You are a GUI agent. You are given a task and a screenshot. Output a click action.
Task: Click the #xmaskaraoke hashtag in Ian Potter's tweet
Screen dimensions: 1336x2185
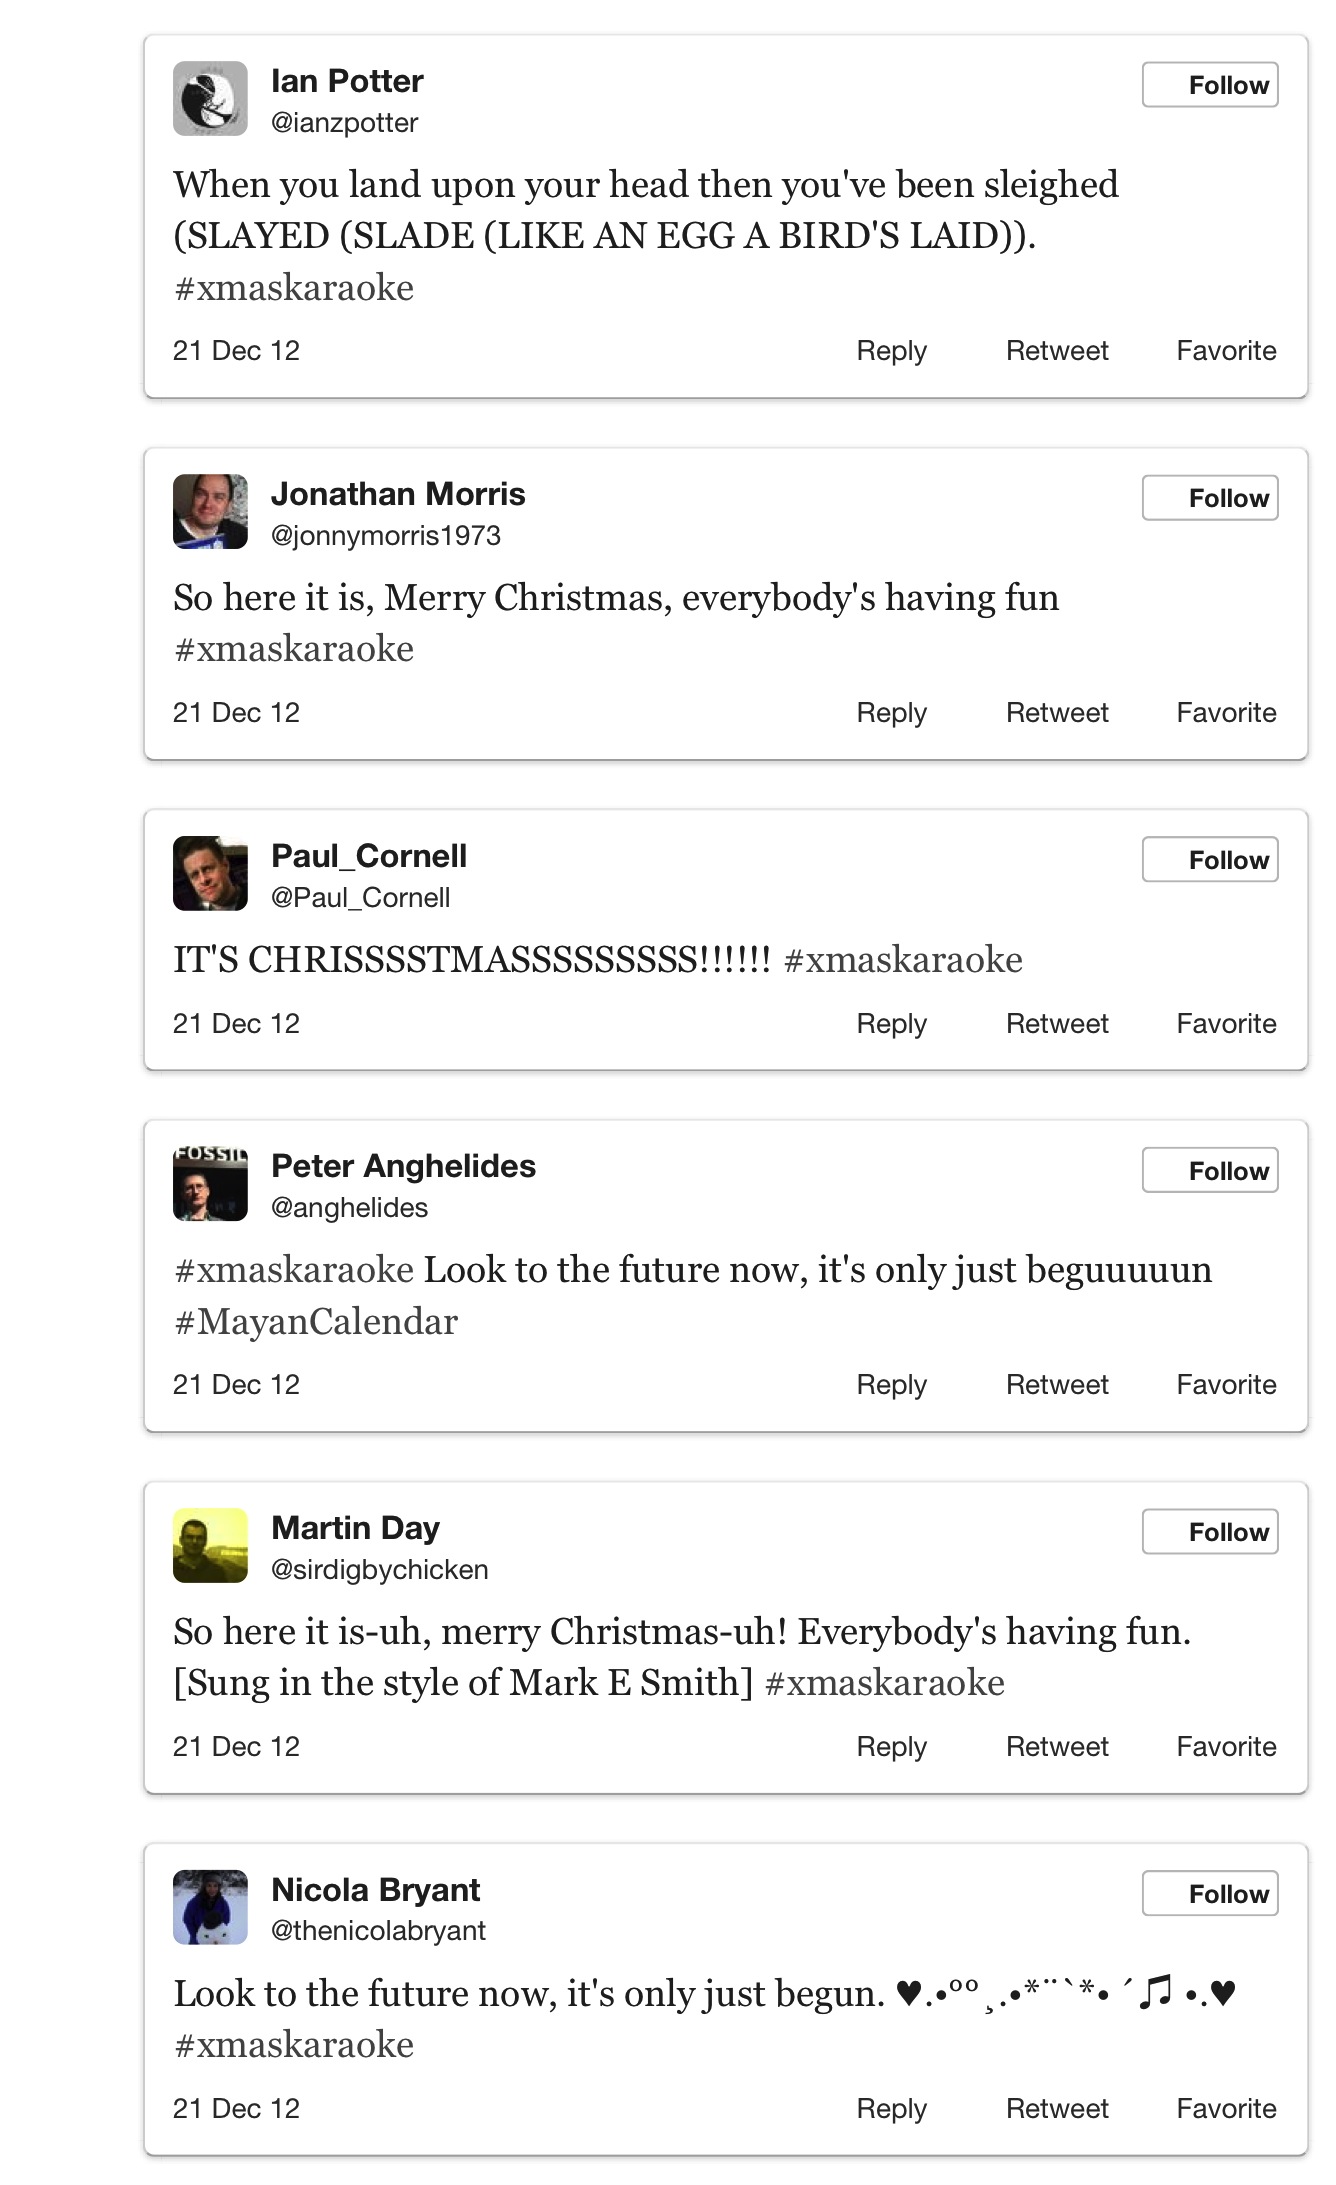pos(294,288)
